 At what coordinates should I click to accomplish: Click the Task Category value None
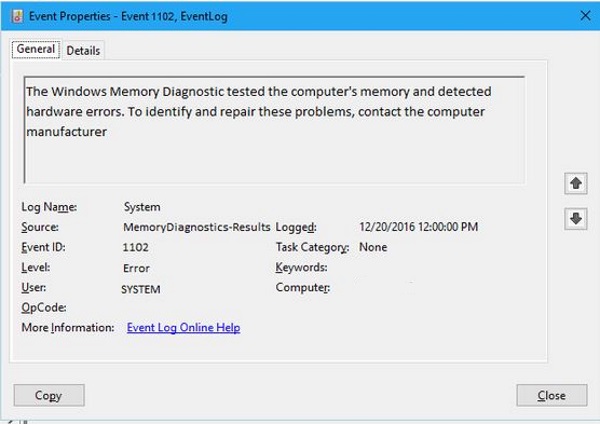(373, 247)
